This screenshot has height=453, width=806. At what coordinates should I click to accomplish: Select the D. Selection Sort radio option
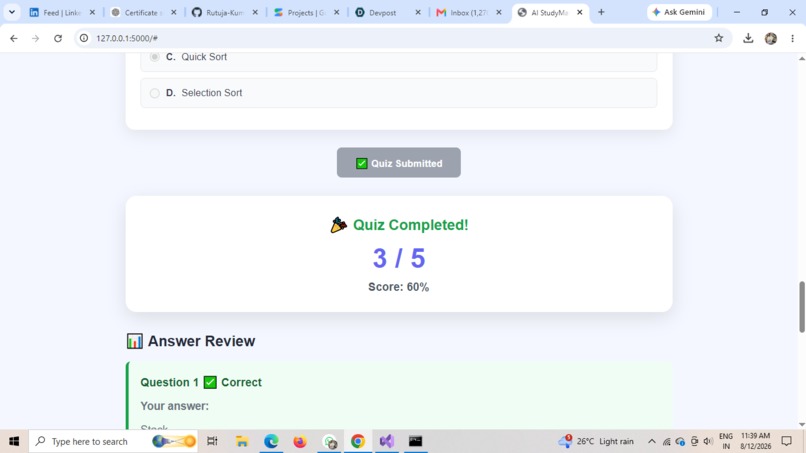pyautogui.click(x=155, y=93)
